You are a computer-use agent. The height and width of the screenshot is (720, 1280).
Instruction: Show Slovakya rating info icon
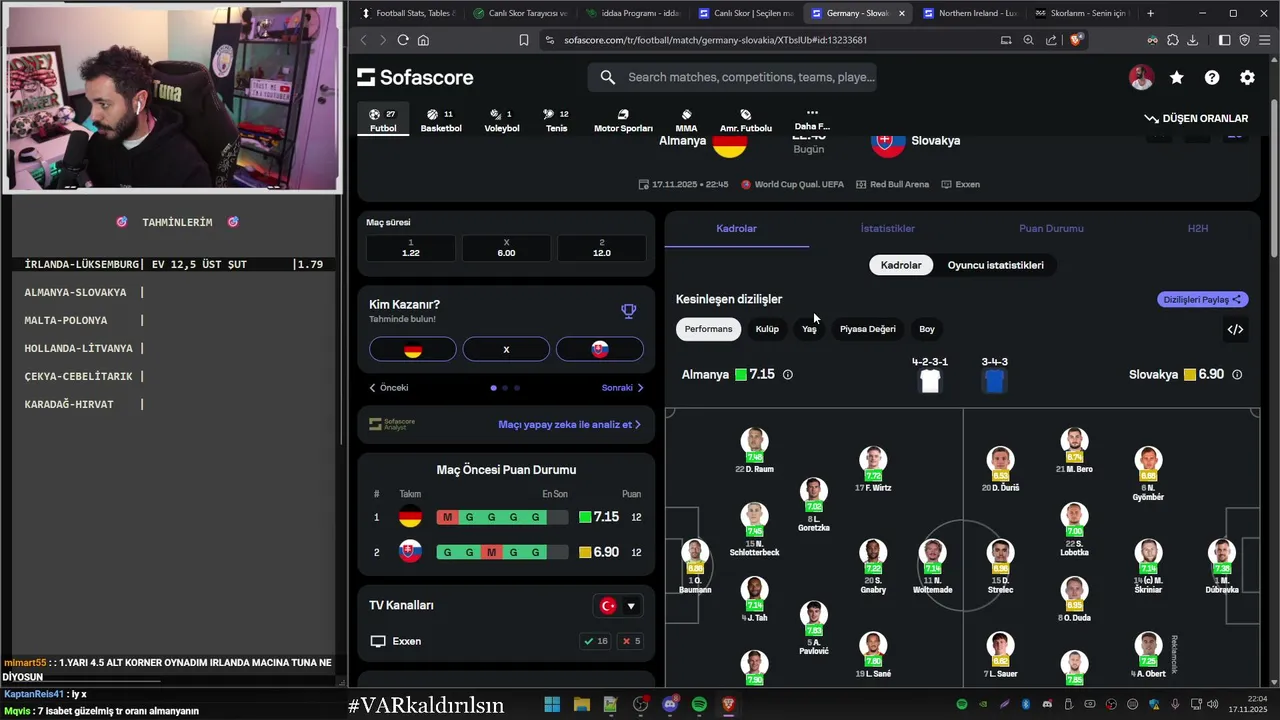[1237, 375]
